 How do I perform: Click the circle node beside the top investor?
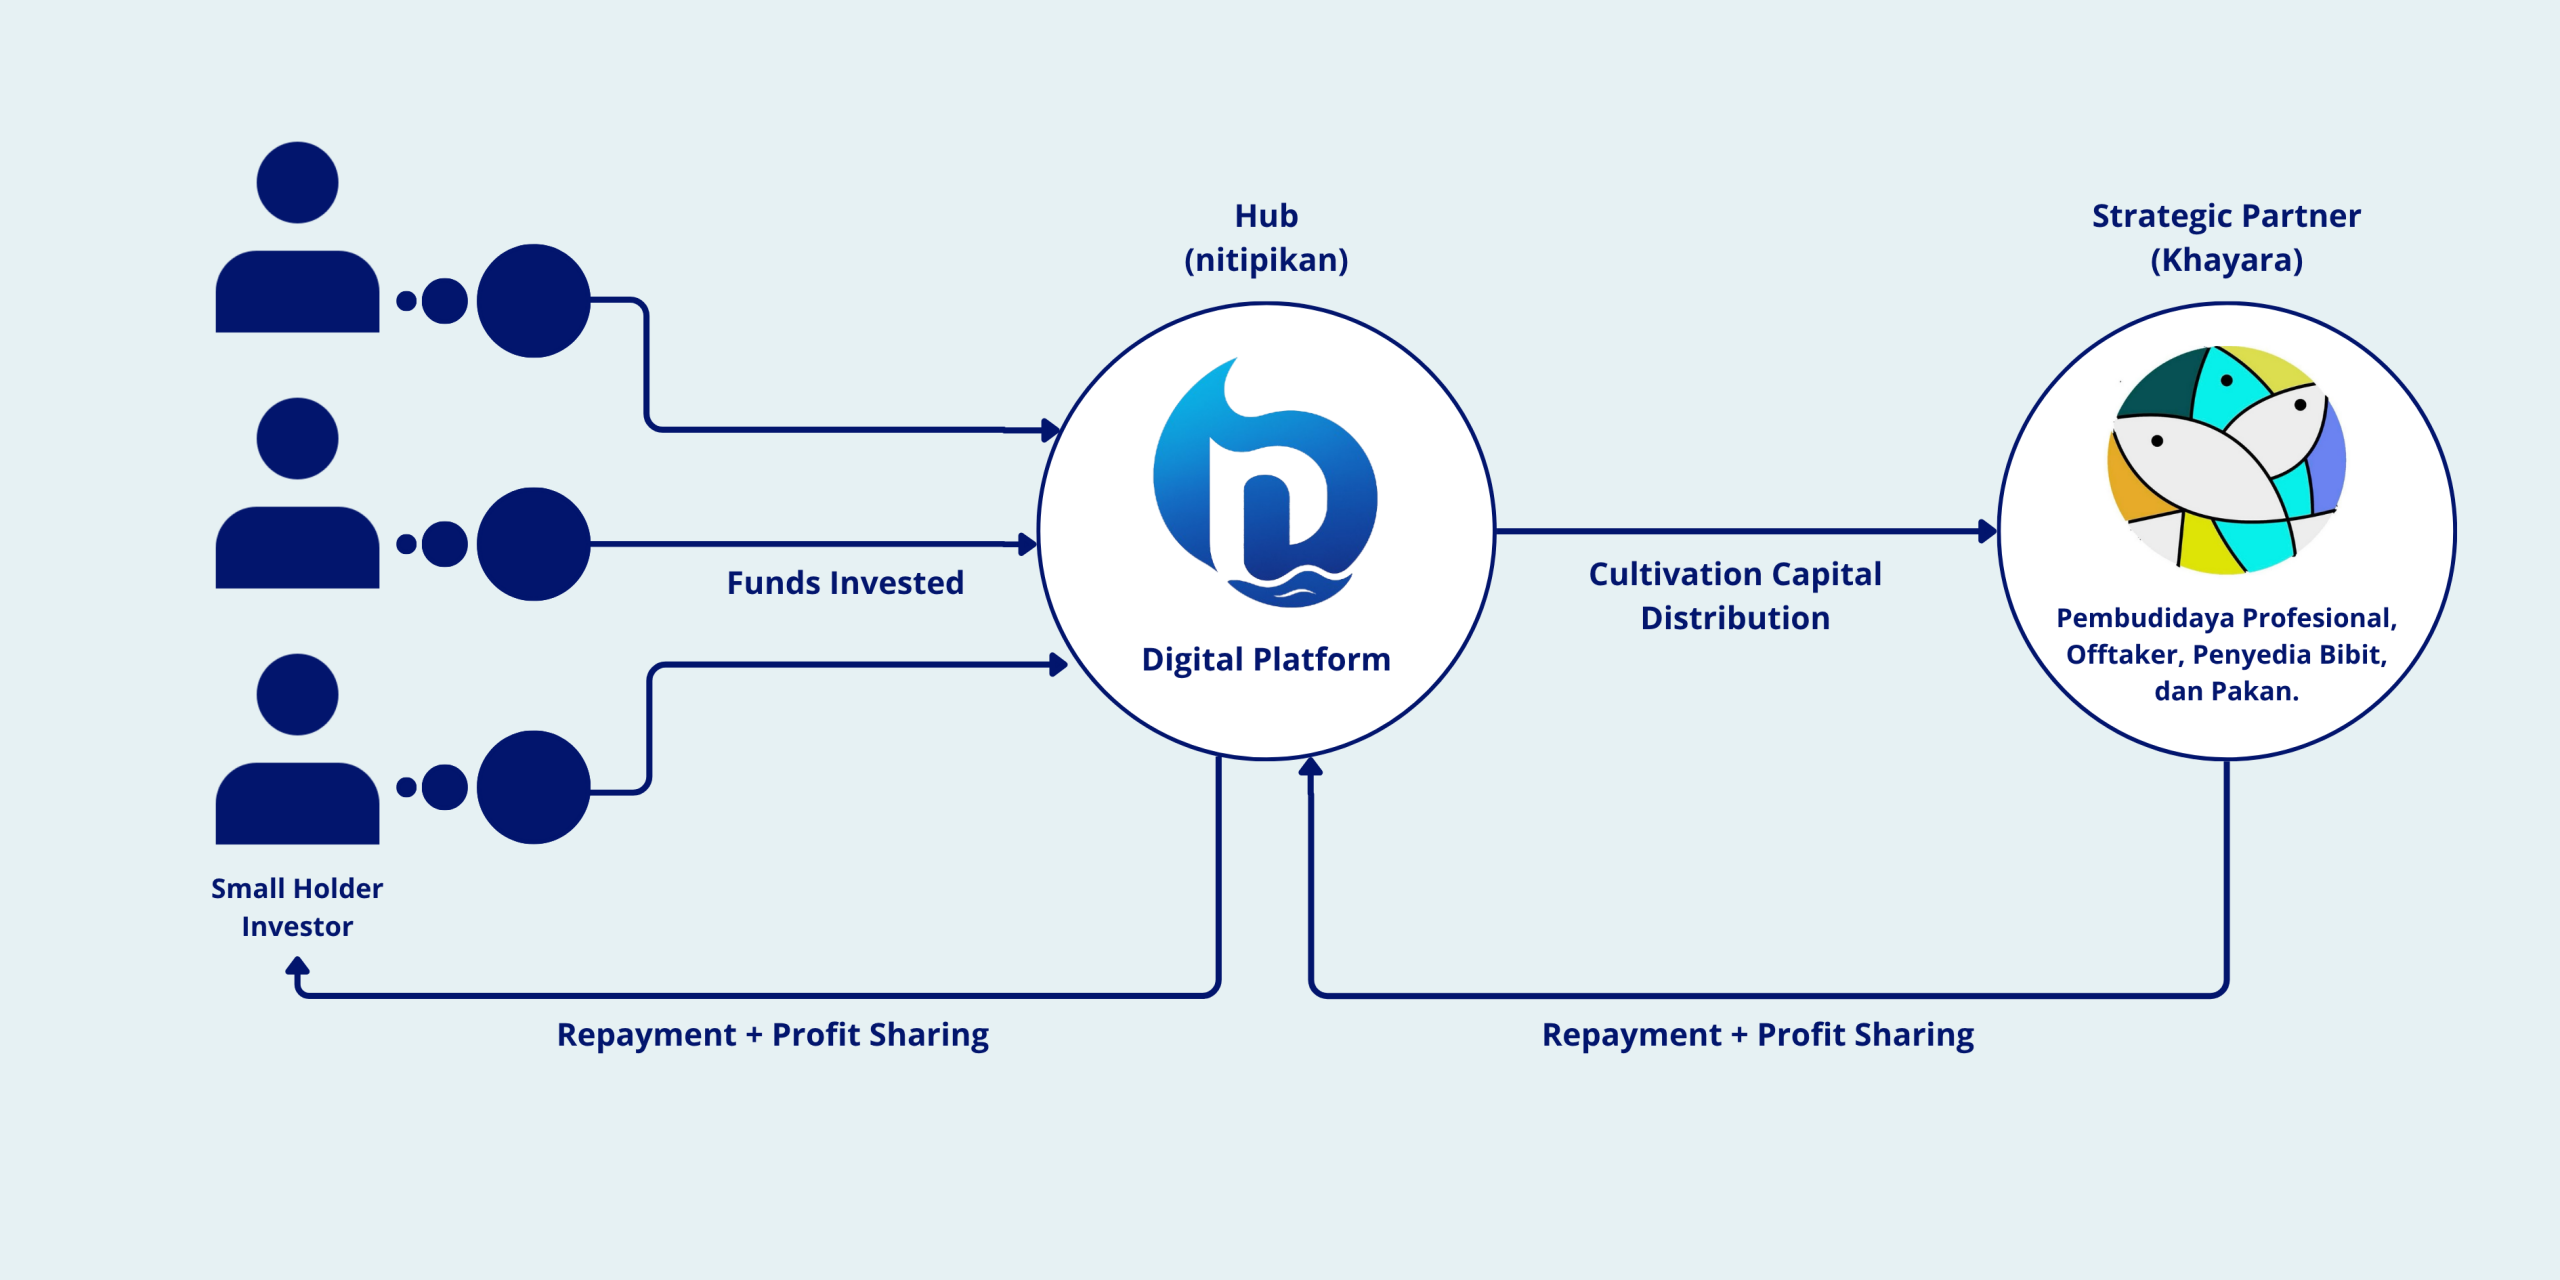[x=532, y=295]
